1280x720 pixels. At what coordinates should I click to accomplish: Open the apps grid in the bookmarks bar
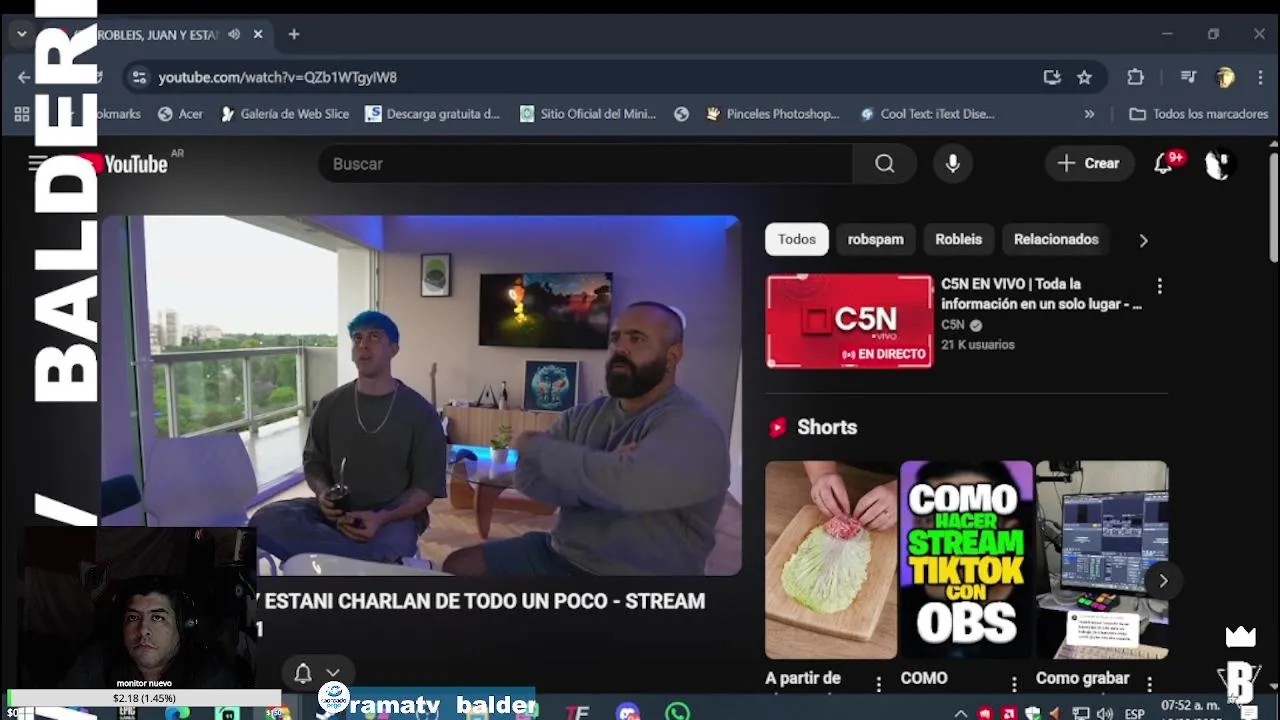[22, 114]
